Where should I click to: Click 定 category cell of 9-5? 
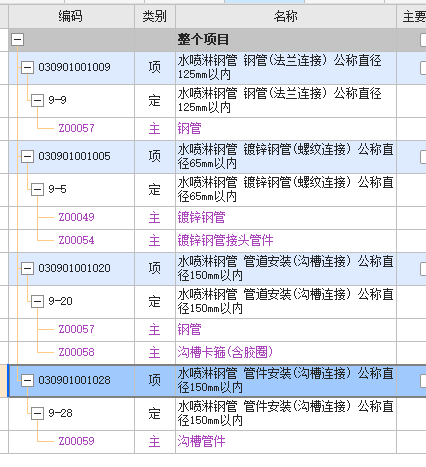155,190
